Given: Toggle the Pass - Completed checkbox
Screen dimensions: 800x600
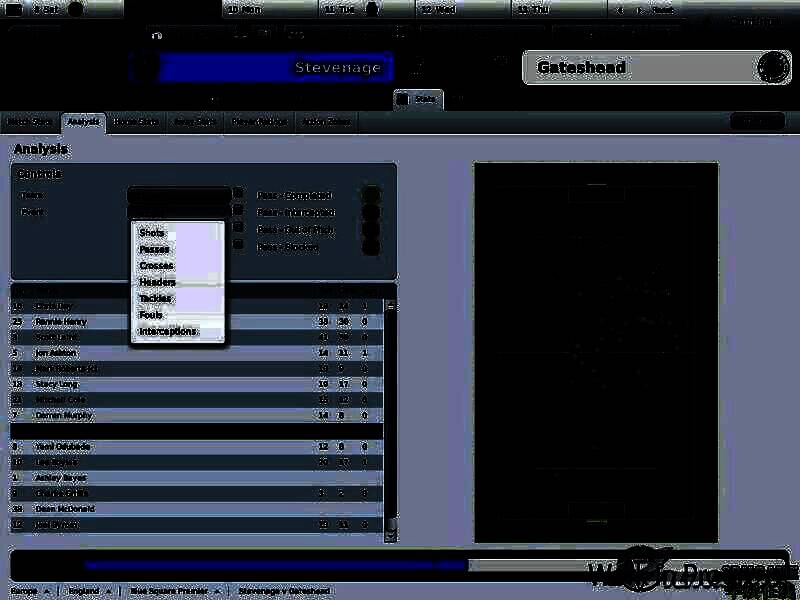Looking at the screenshot, I should pos(238,194).
